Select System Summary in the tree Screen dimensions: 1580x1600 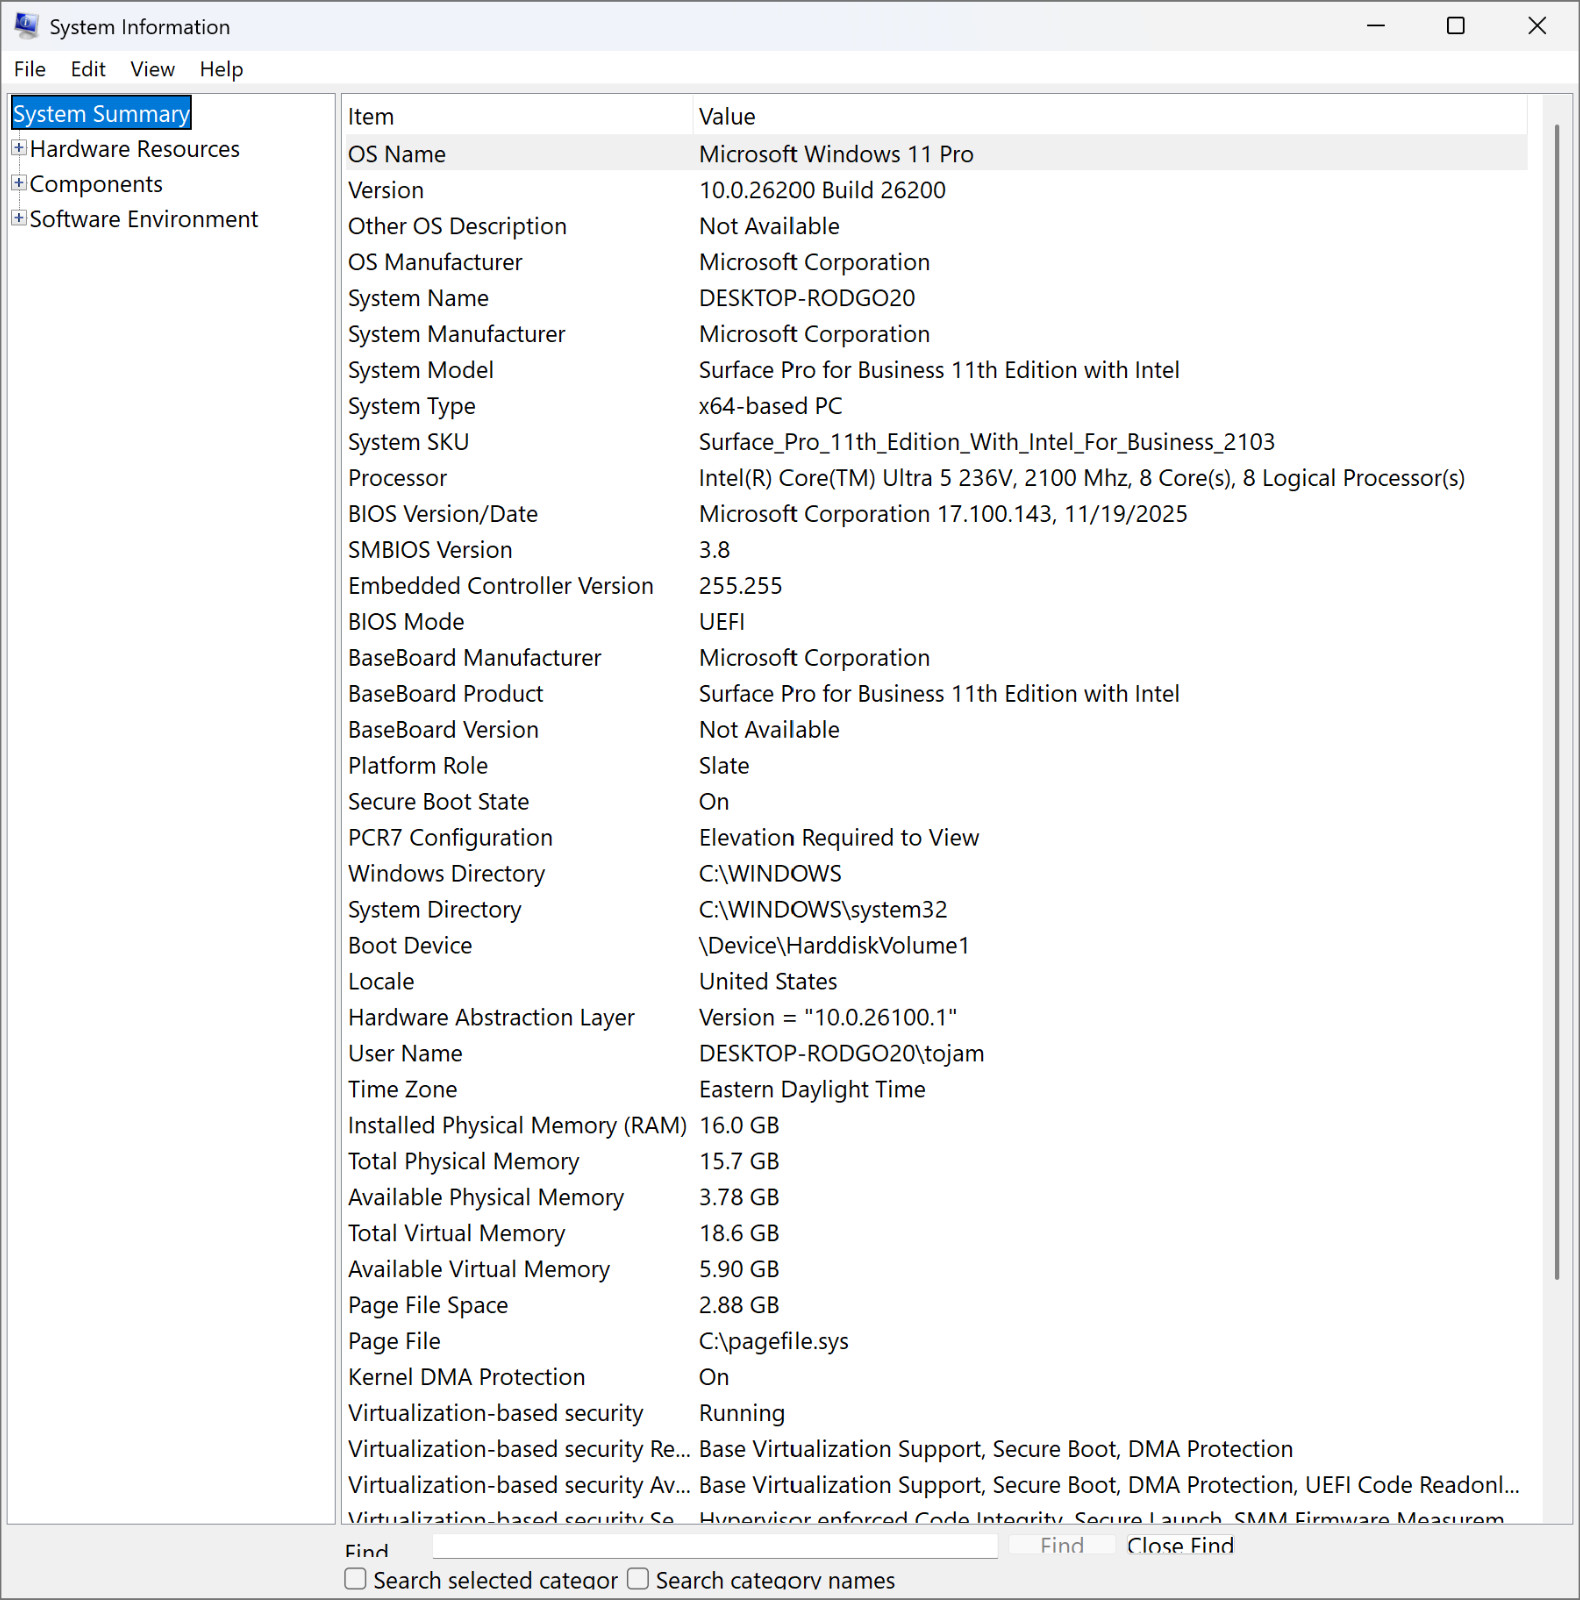tap(101, 113)
